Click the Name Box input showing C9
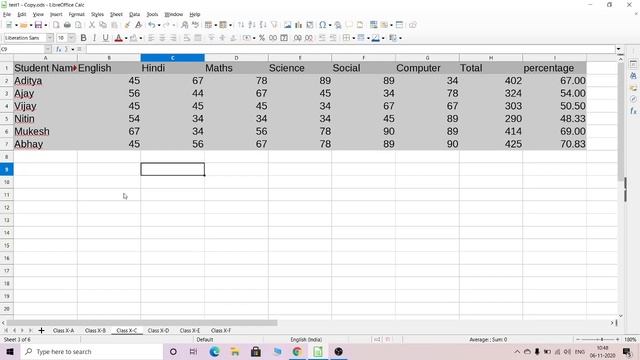640x360 pixels. 22,49
